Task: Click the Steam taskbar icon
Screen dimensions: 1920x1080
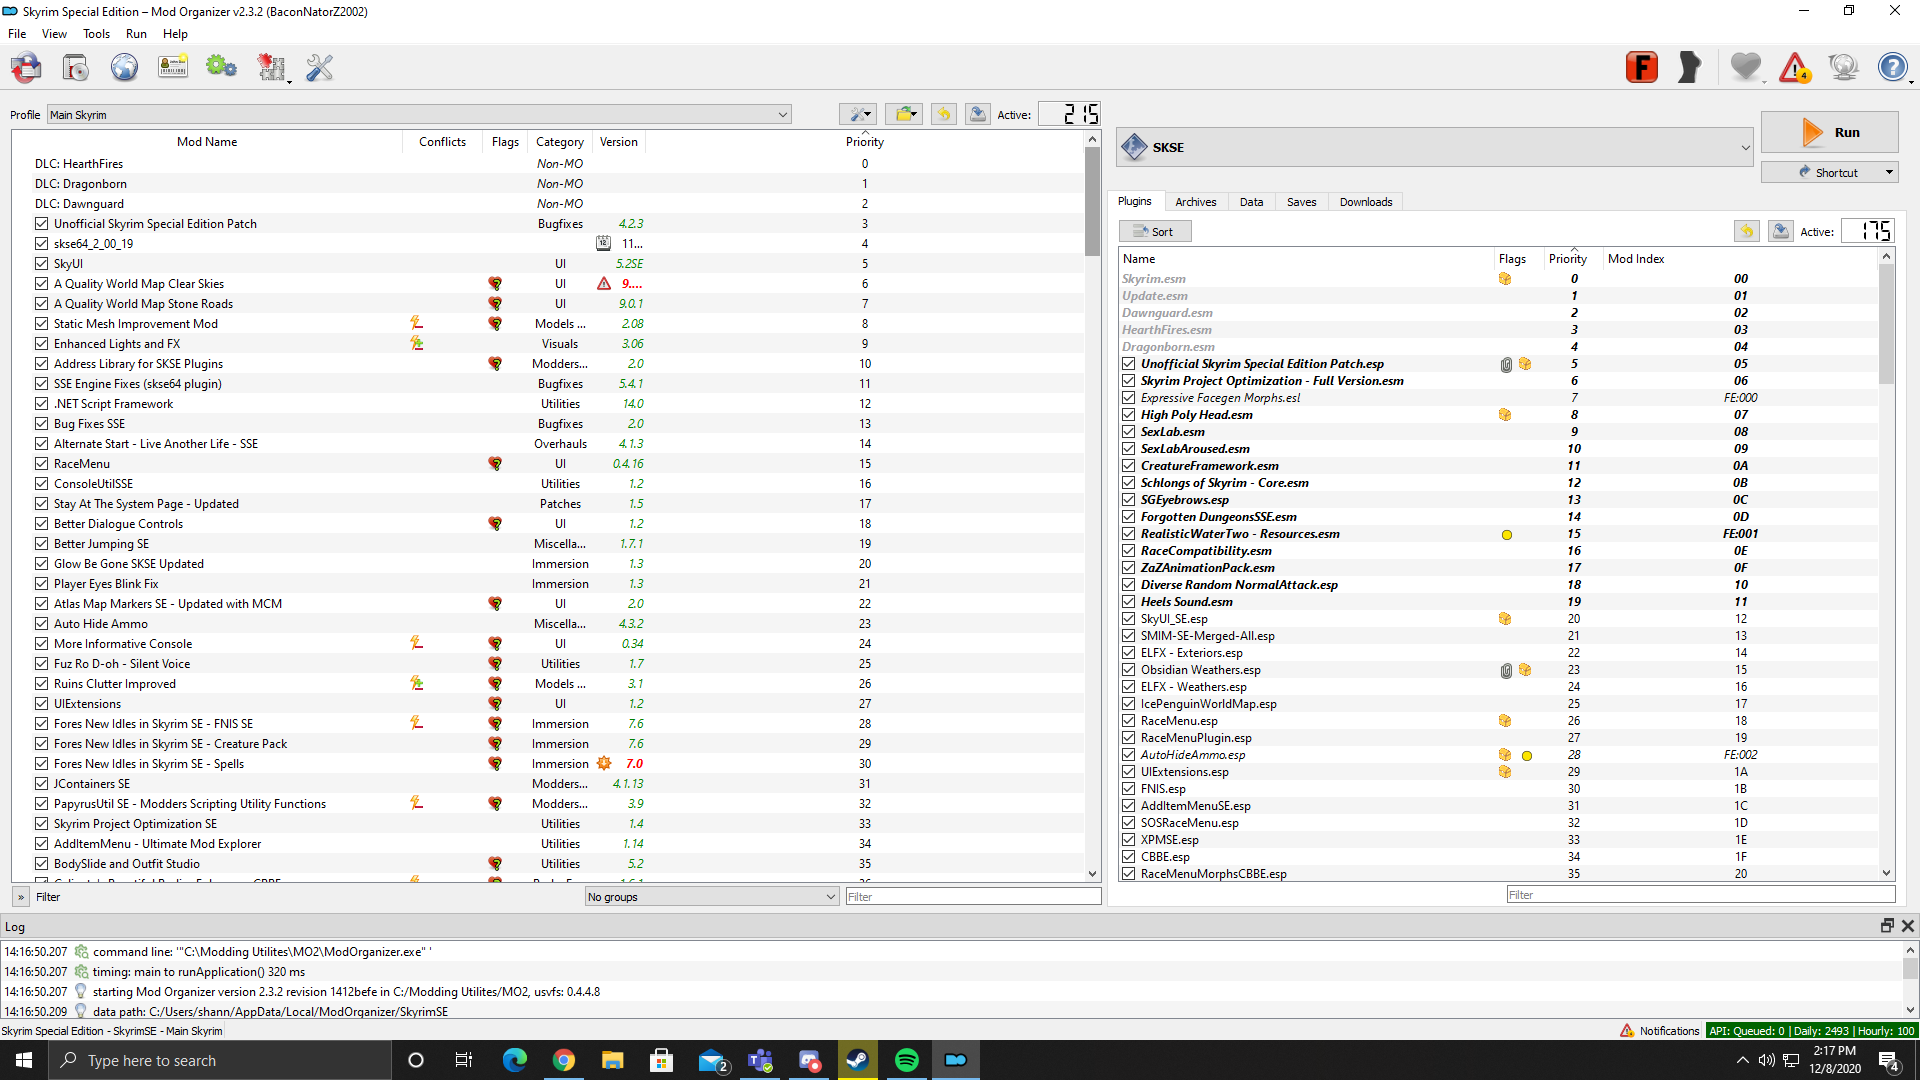Action: pos(857,1060)
